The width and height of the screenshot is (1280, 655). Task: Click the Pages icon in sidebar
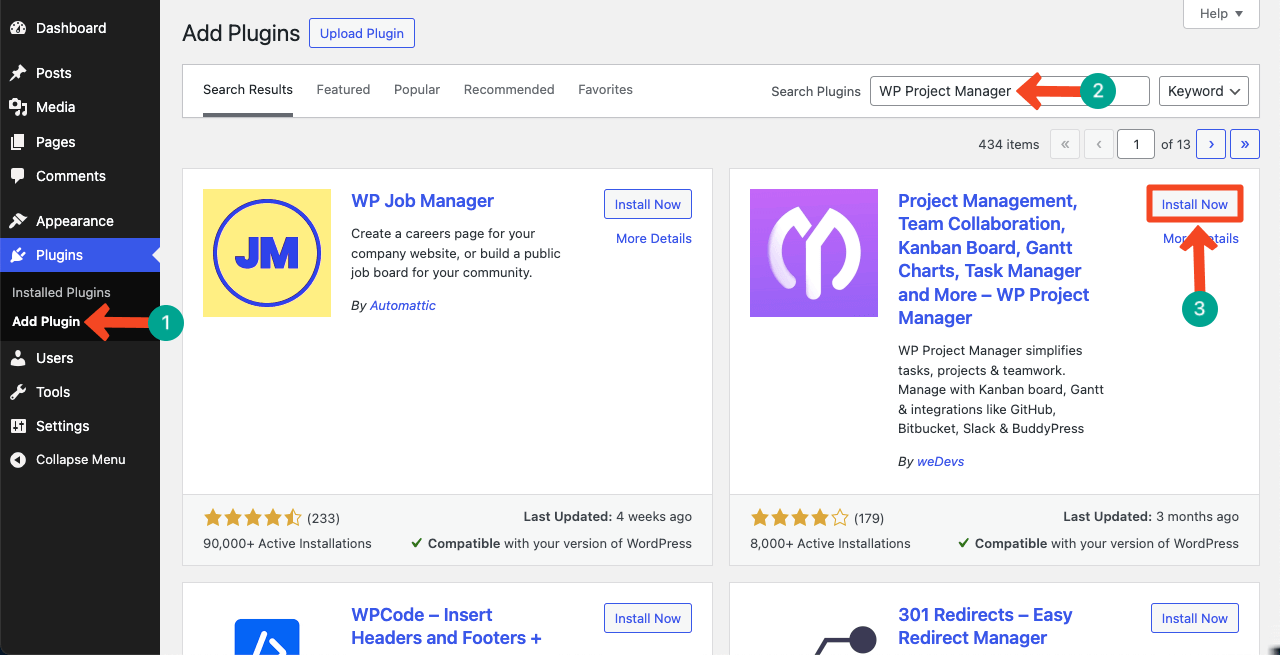(18, 142)
